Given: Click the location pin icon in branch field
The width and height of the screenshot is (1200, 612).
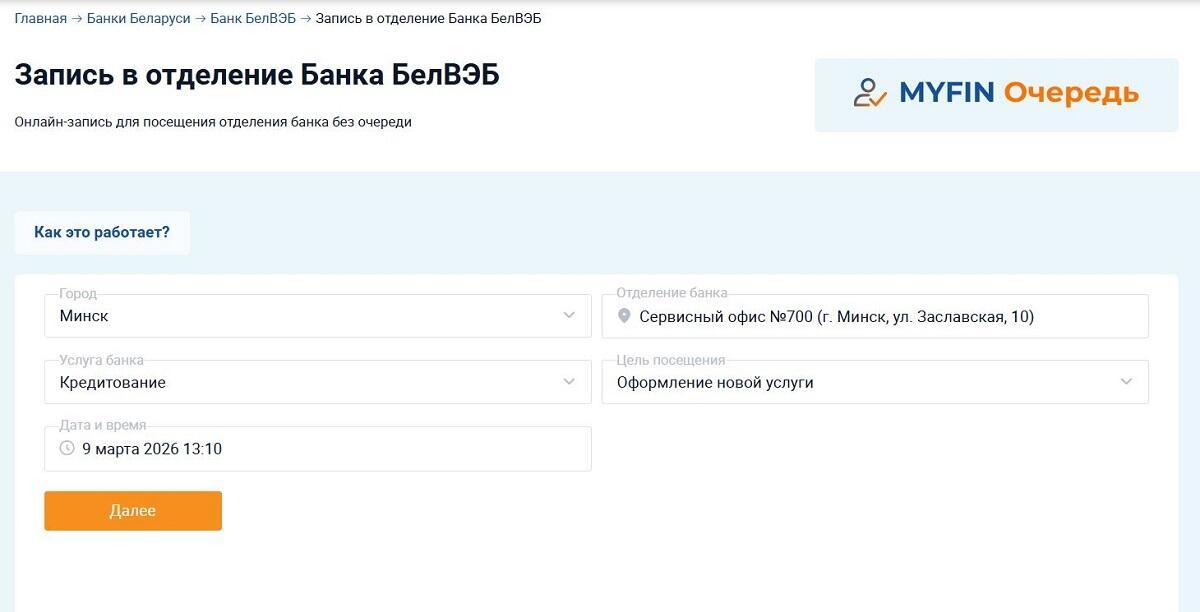Looking at the screenshot, I should [x=625, y=316].
